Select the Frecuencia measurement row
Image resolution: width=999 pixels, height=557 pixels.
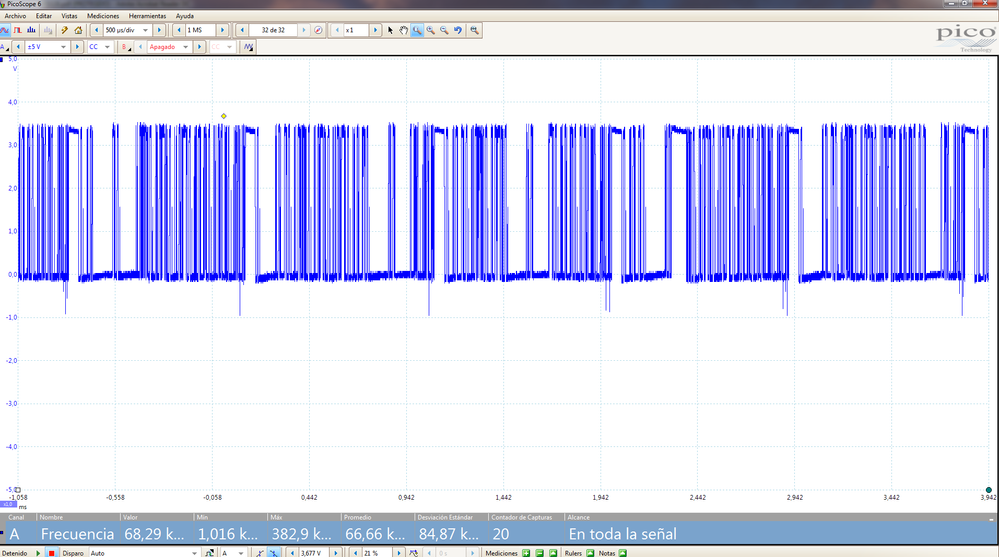click(500, 534)
